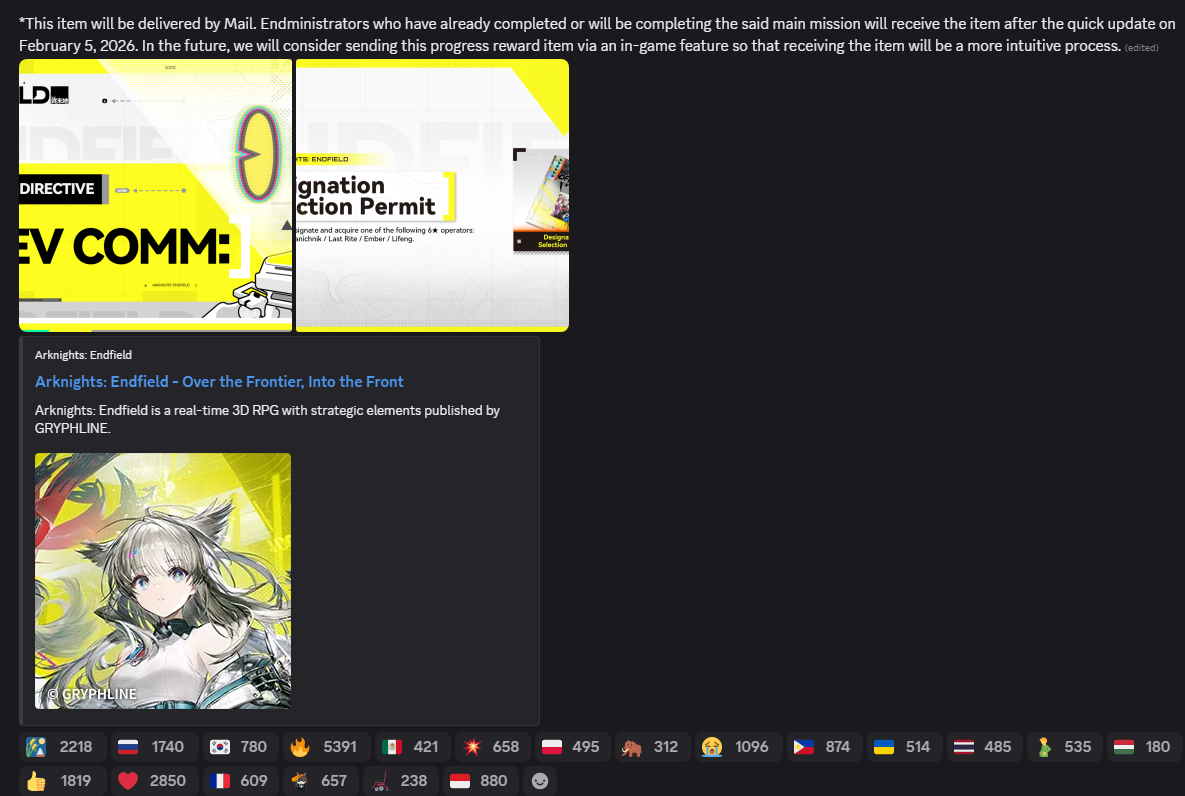Click the custom emoji reaction with 2218
Image resolution: width=1185 pixels, height=796 pixels.
click(x=62, y=747)
